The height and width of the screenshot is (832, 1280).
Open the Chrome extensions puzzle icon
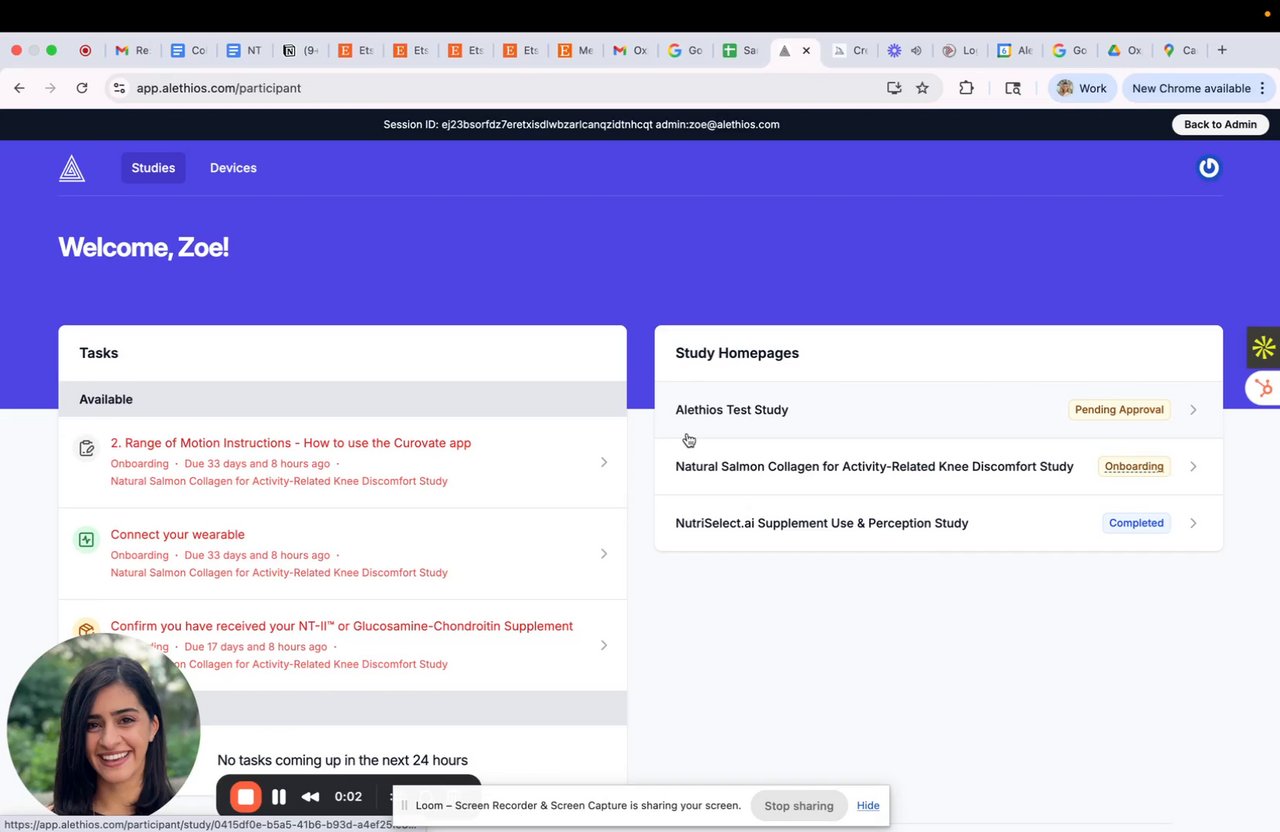coord(966,88)
